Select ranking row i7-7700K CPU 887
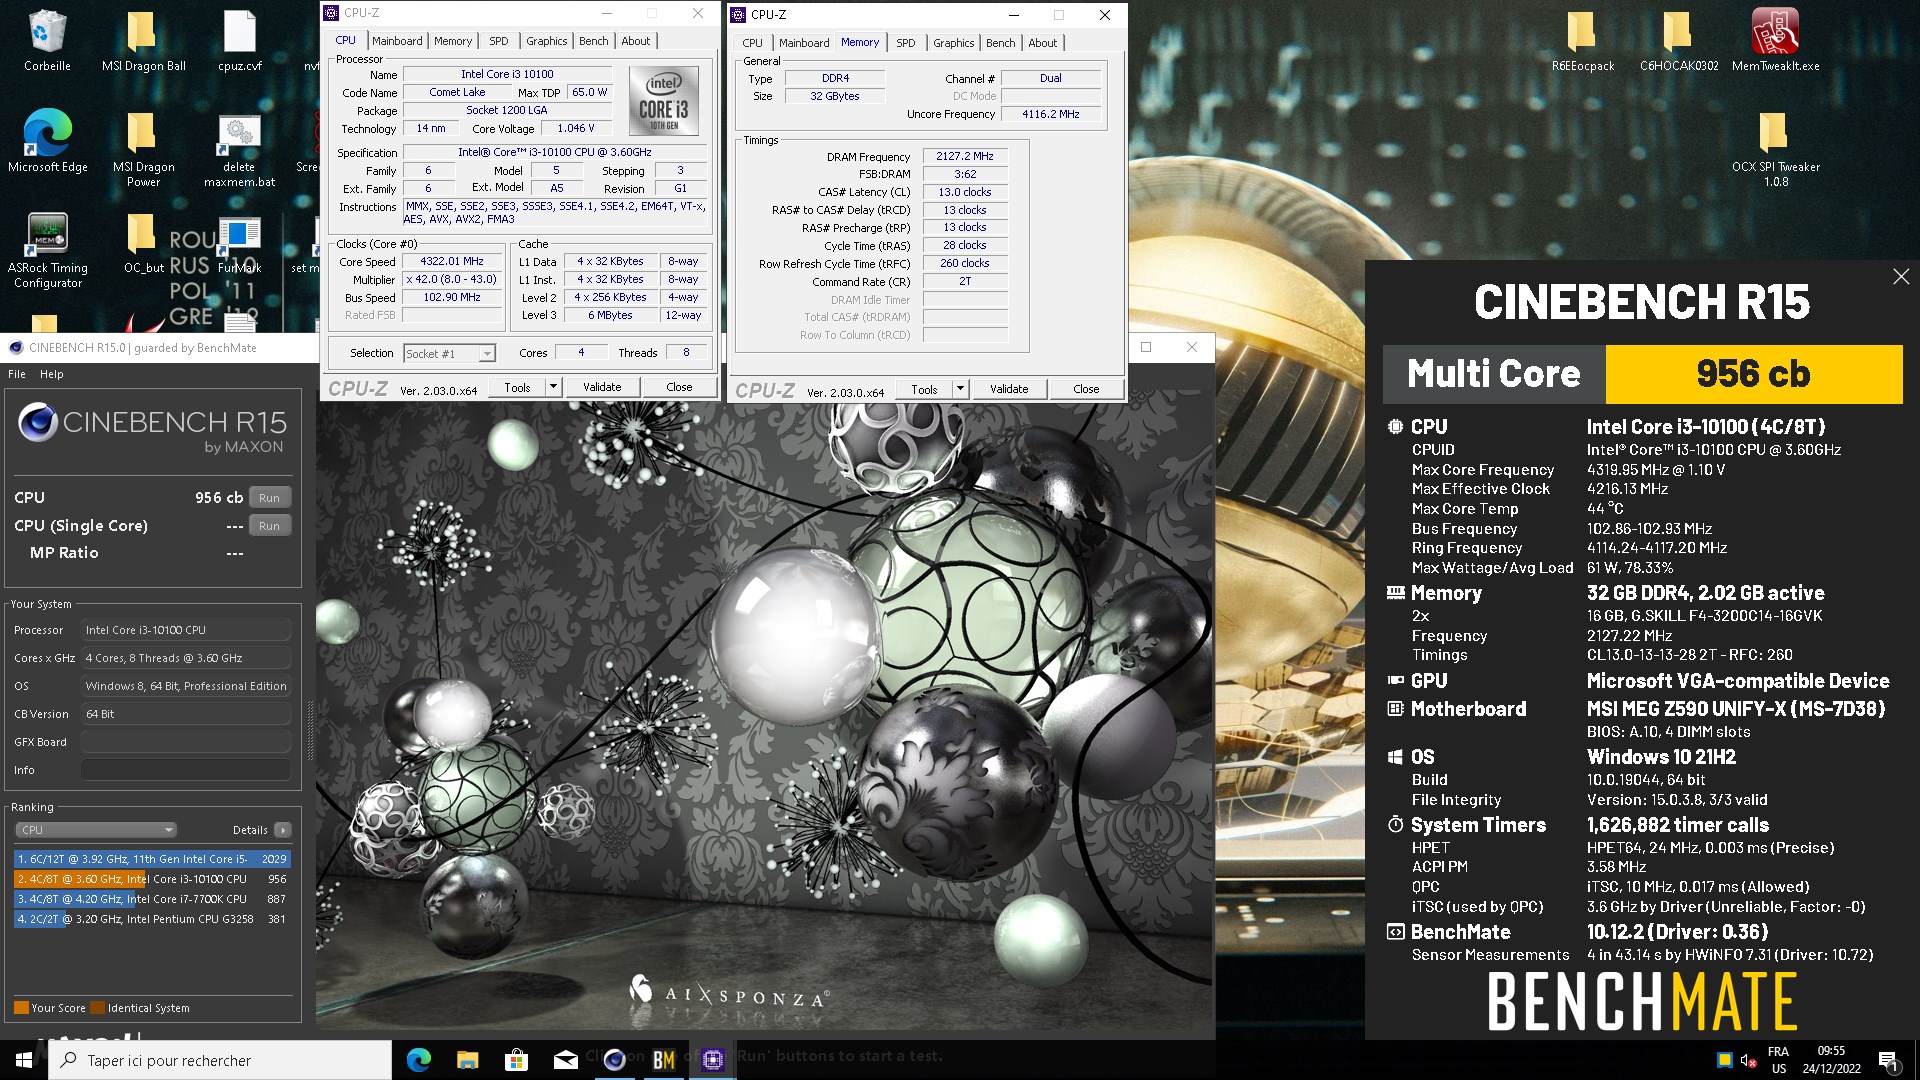The width and height of the screenshot is (1920, 1080). (x=152, y=899)
